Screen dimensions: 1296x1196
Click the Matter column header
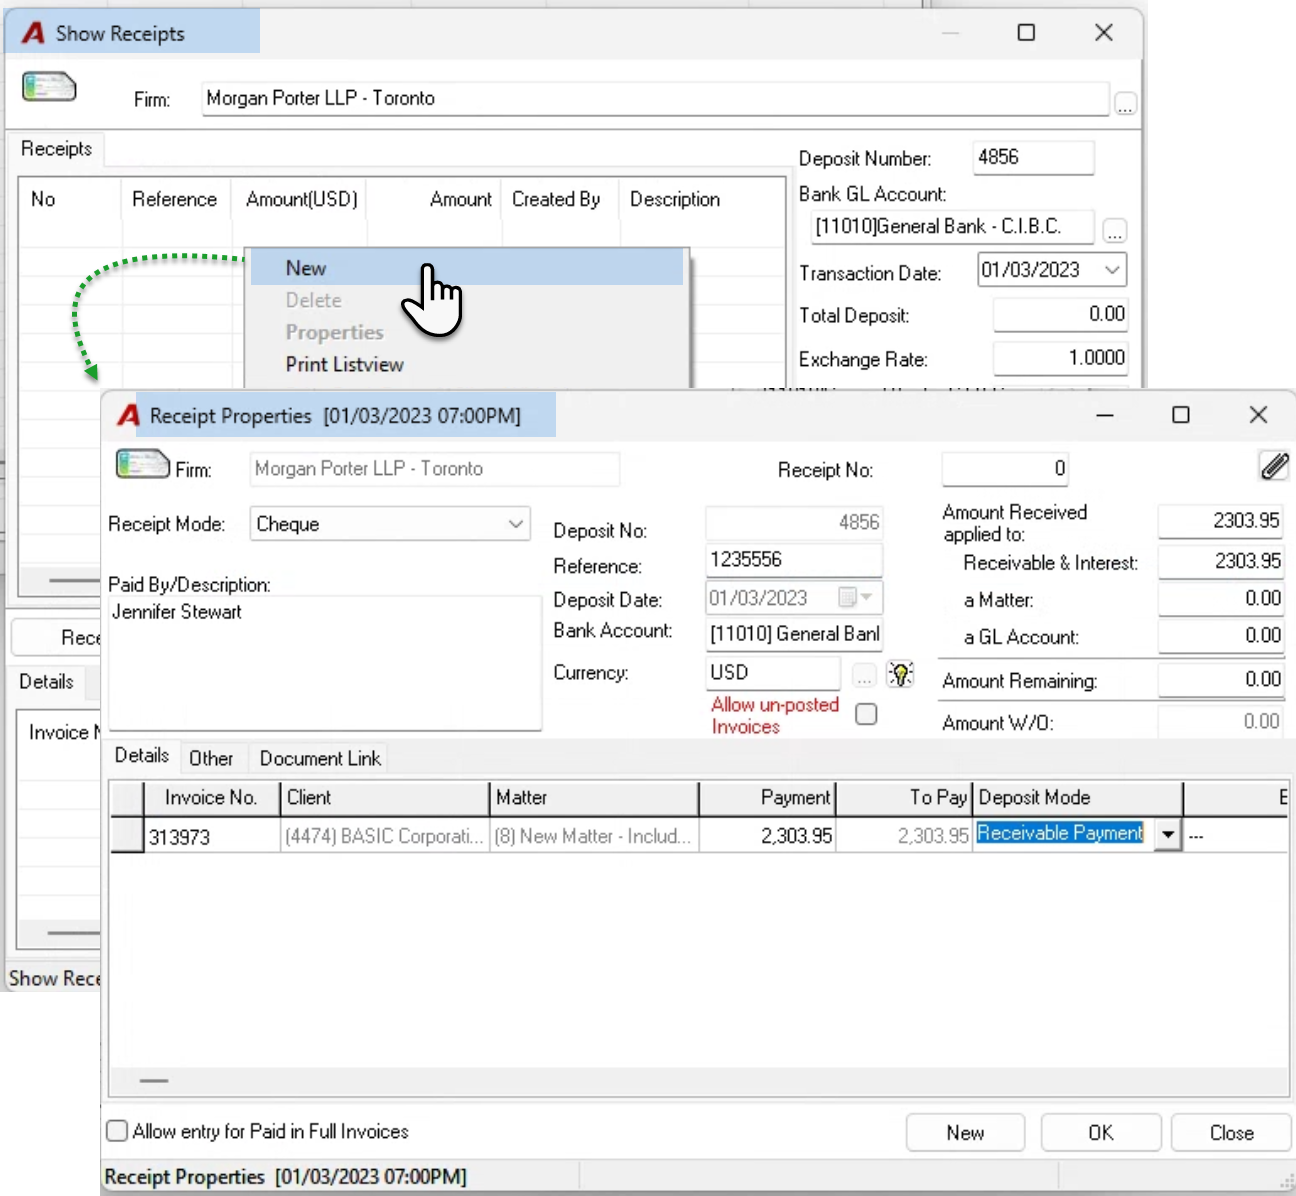tap(594, 798)
